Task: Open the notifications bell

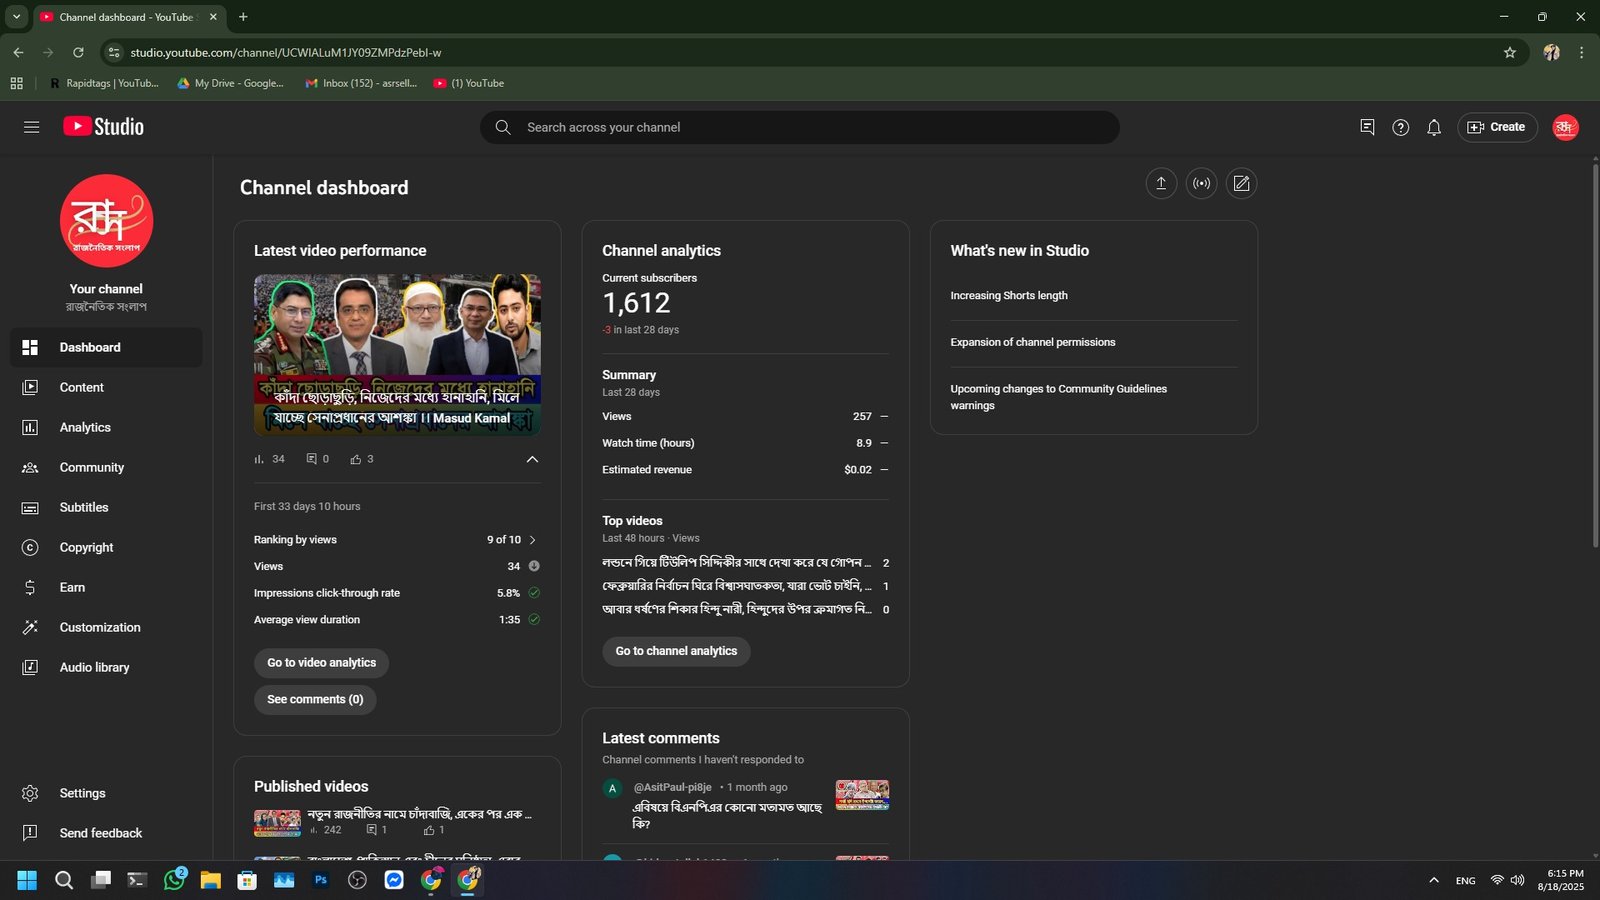Action: [x=1434, y=127]
